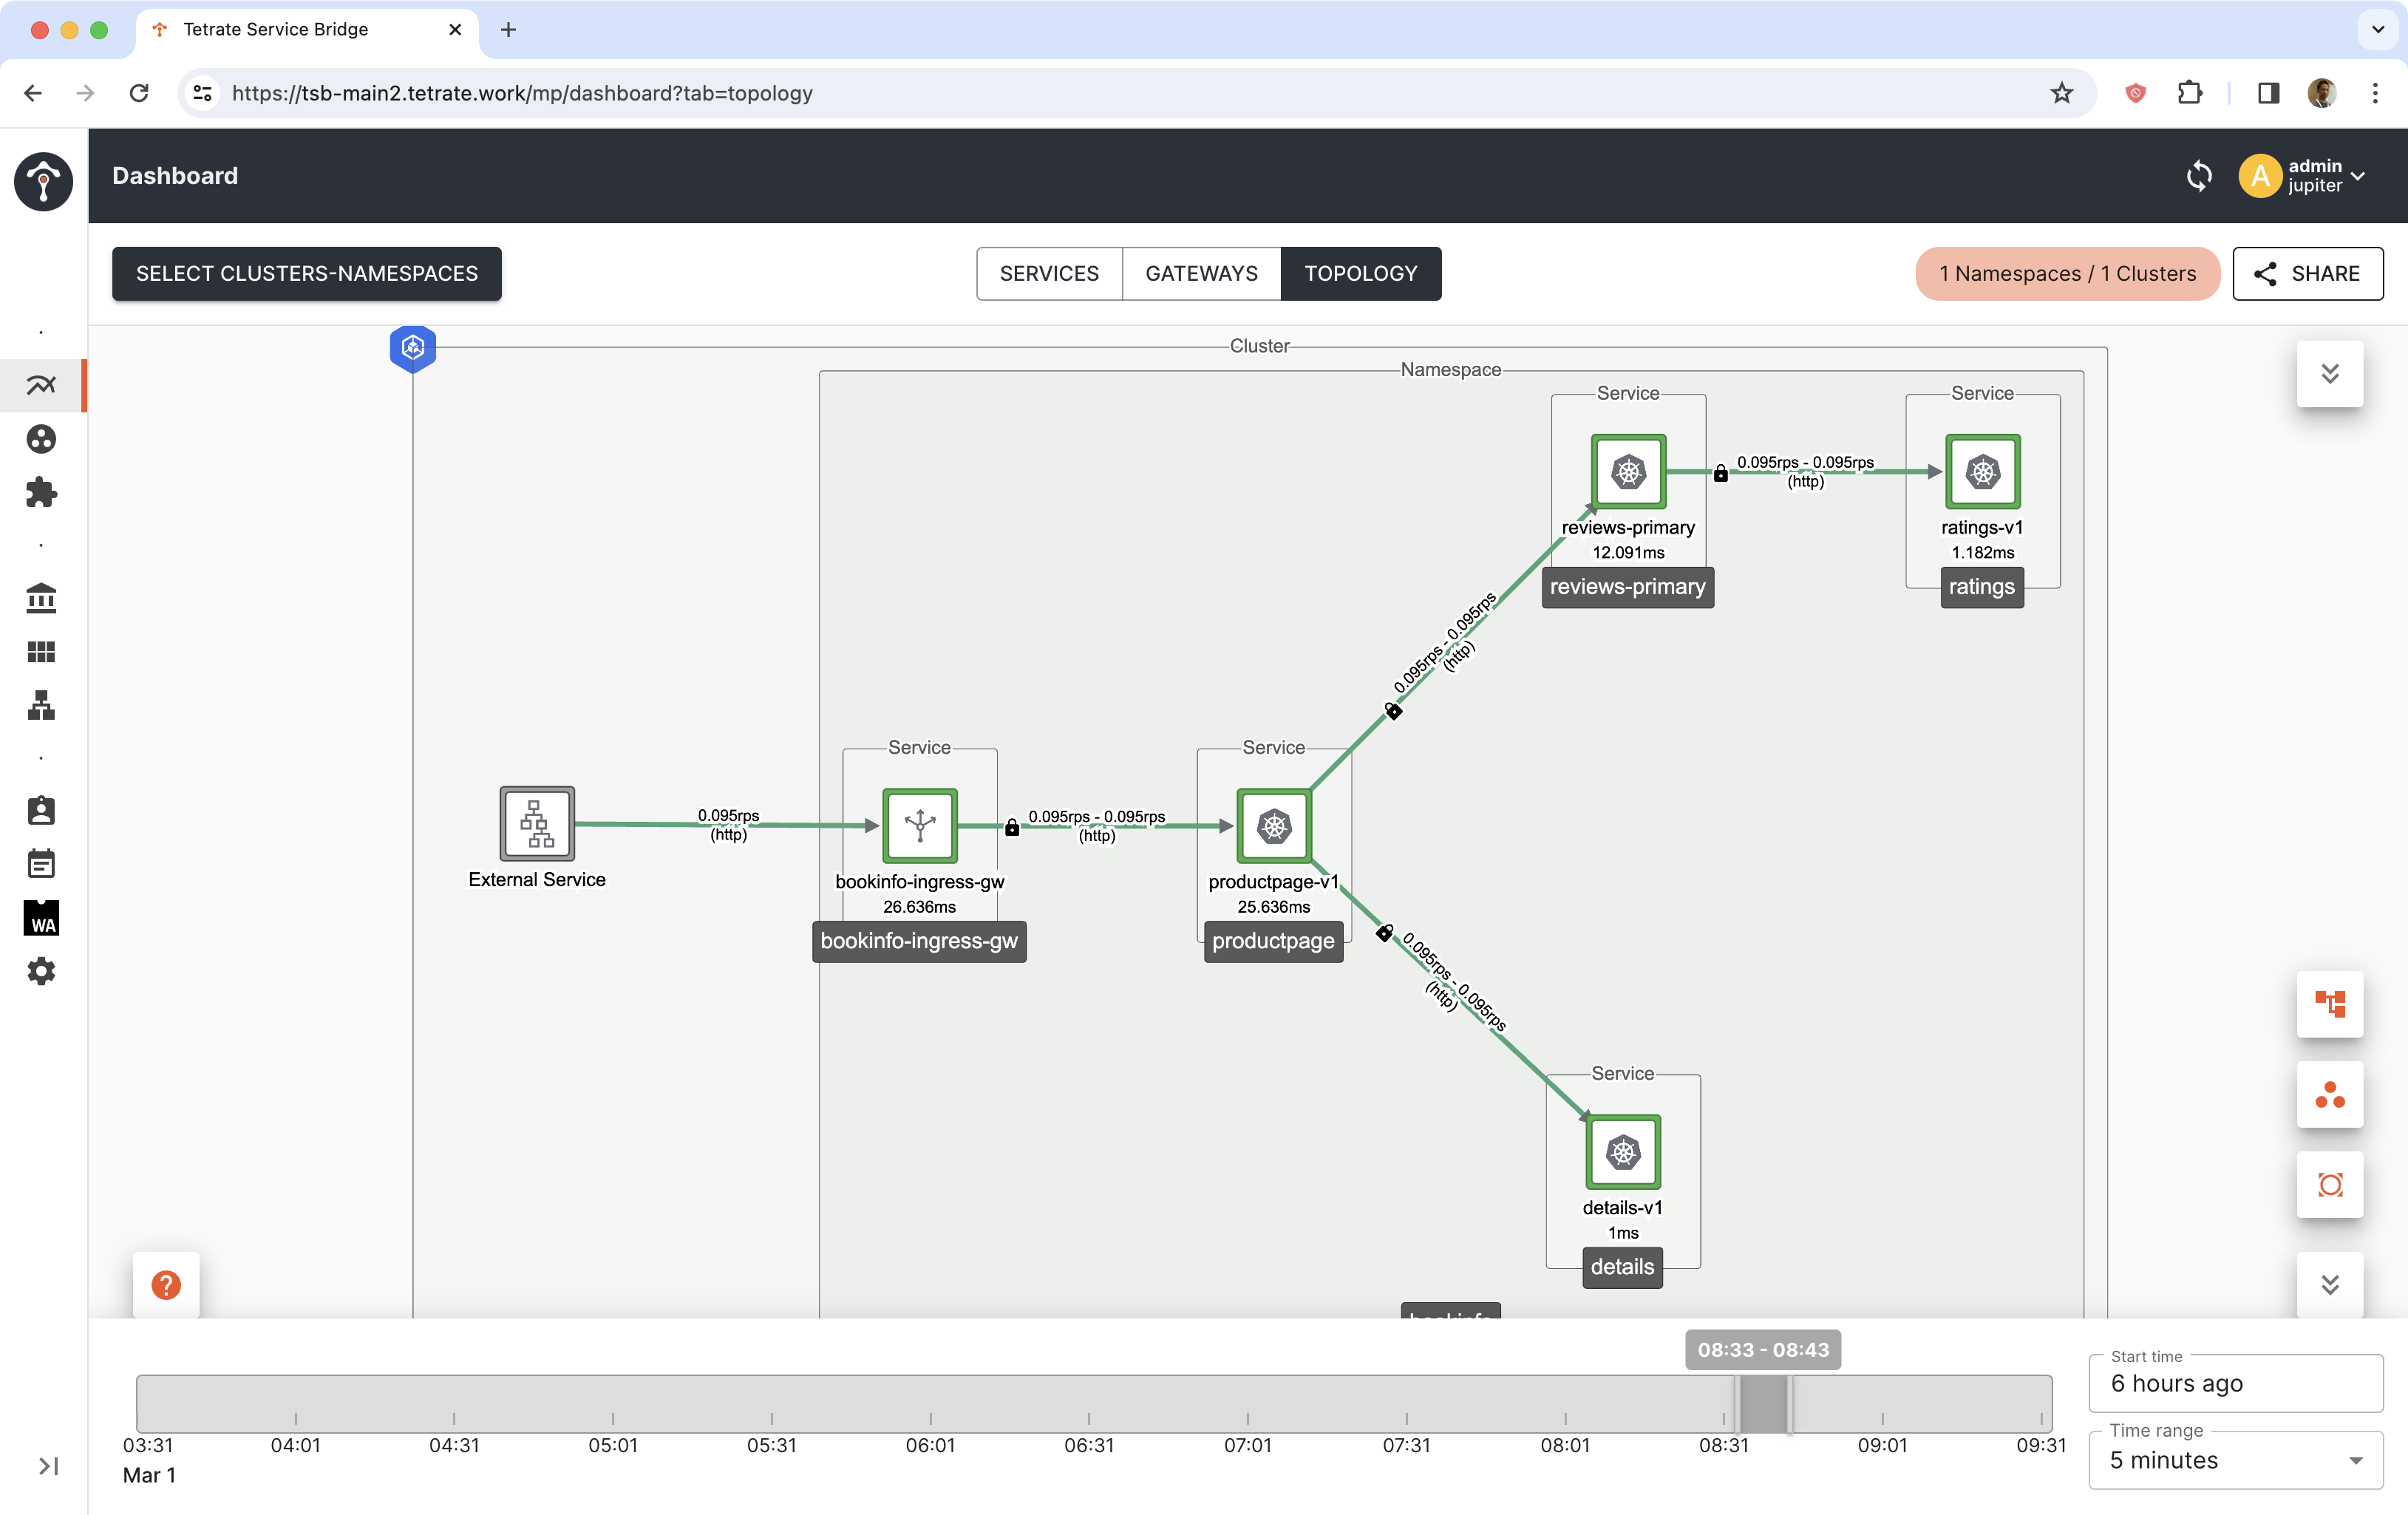Click the 0.095rps (http) External Service edge label
2408x1515 pixels.
point(728,825)
